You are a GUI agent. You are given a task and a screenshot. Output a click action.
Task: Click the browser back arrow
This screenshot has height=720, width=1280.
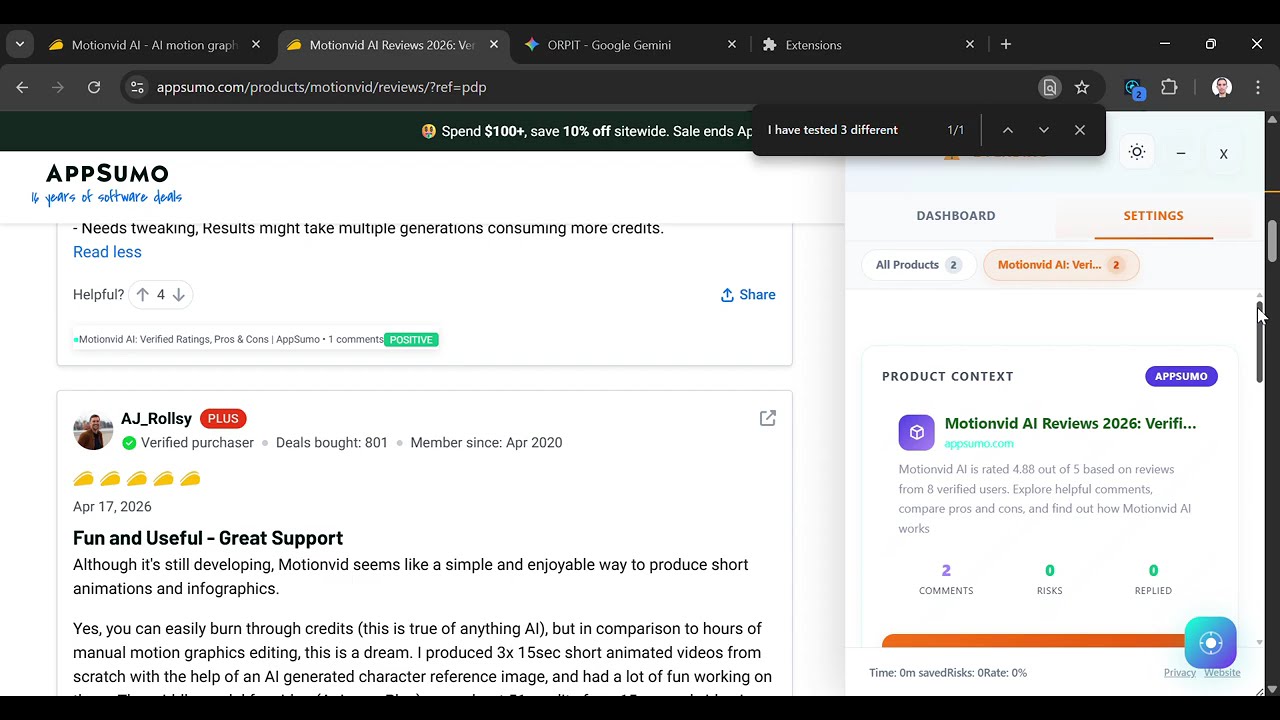tap(22, 87)
